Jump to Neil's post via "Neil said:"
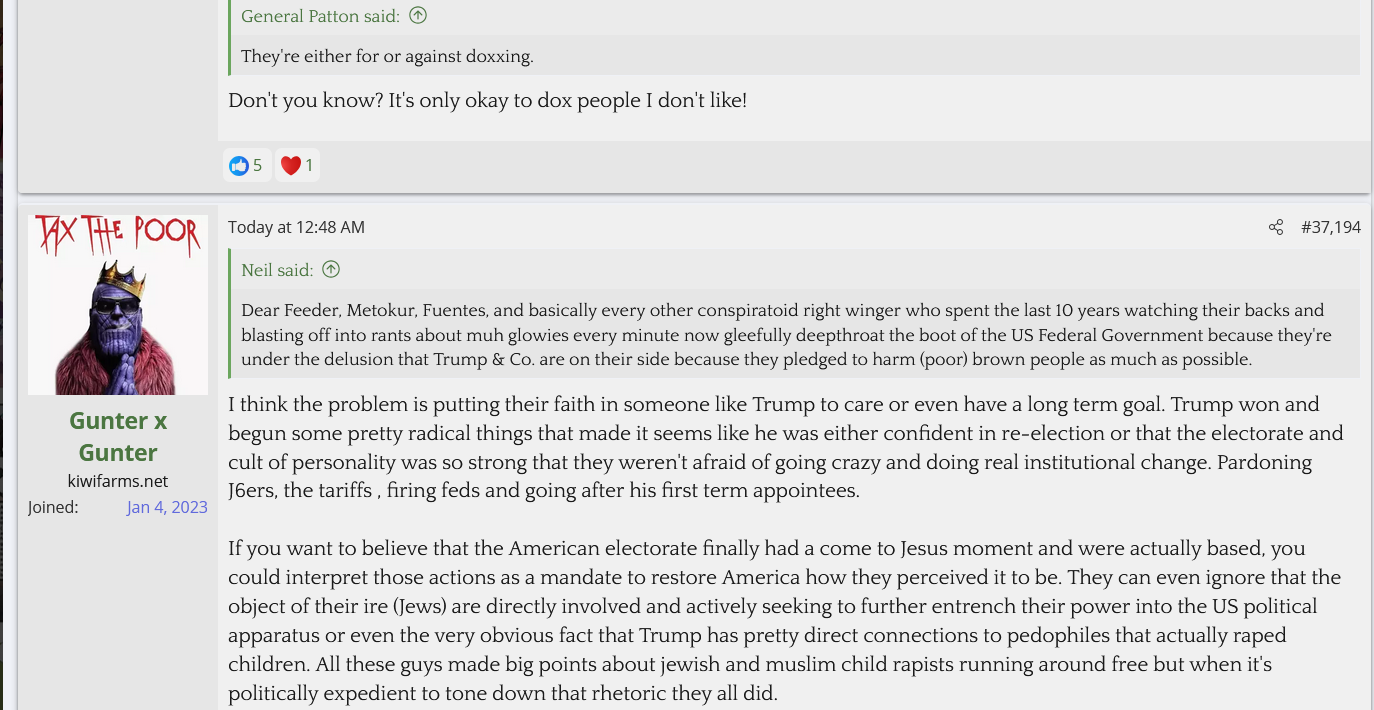Screen dimensions: 1374x710 tap(277, 270)
